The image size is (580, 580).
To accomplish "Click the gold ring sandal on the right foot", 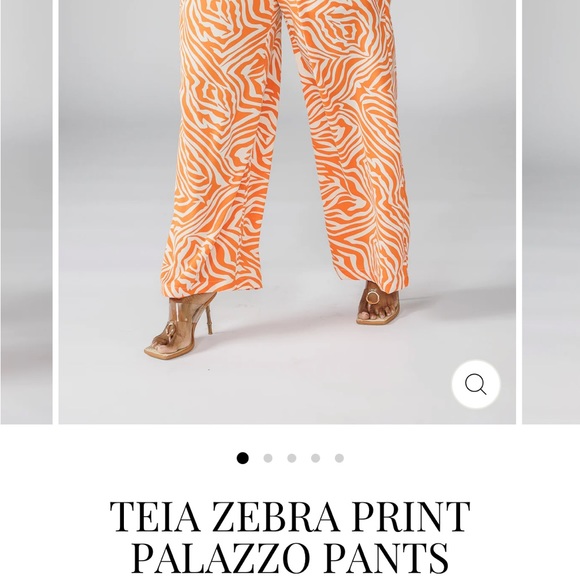I will tap(378, 303).
